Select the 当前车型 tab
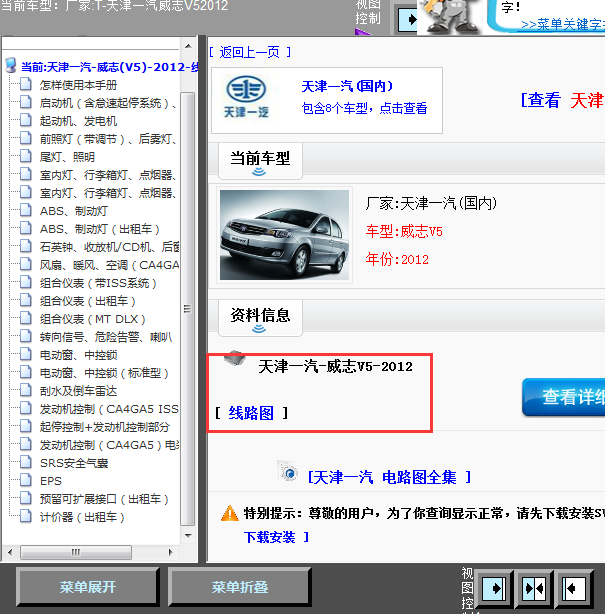Image resolution: width=605 pixels, height=614 pixels. [x=260, y=161]
